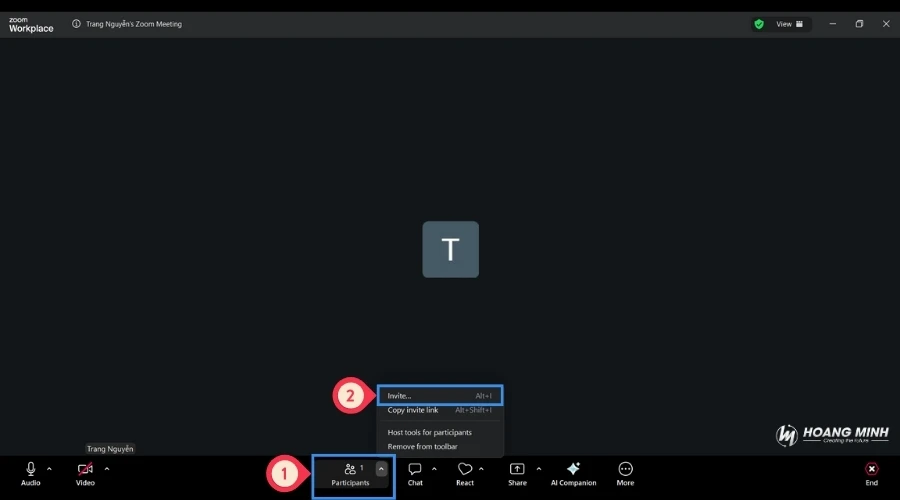This screenshot has width=900, height=500.
Task: Click the React heart icon
Action: click(x=465, y=469)
